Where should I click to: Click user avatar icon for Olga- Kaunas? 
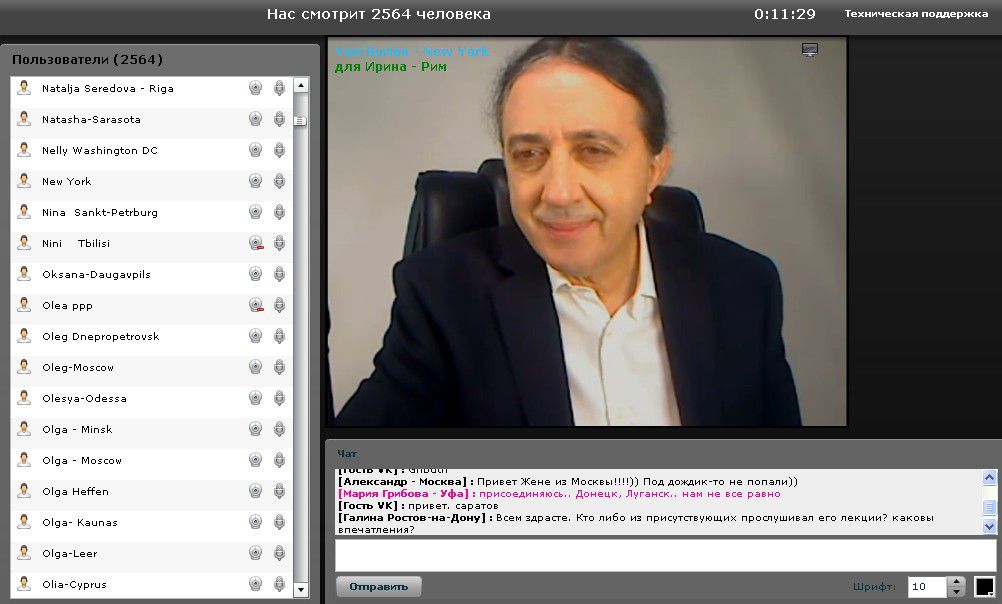tap(24, 522)
